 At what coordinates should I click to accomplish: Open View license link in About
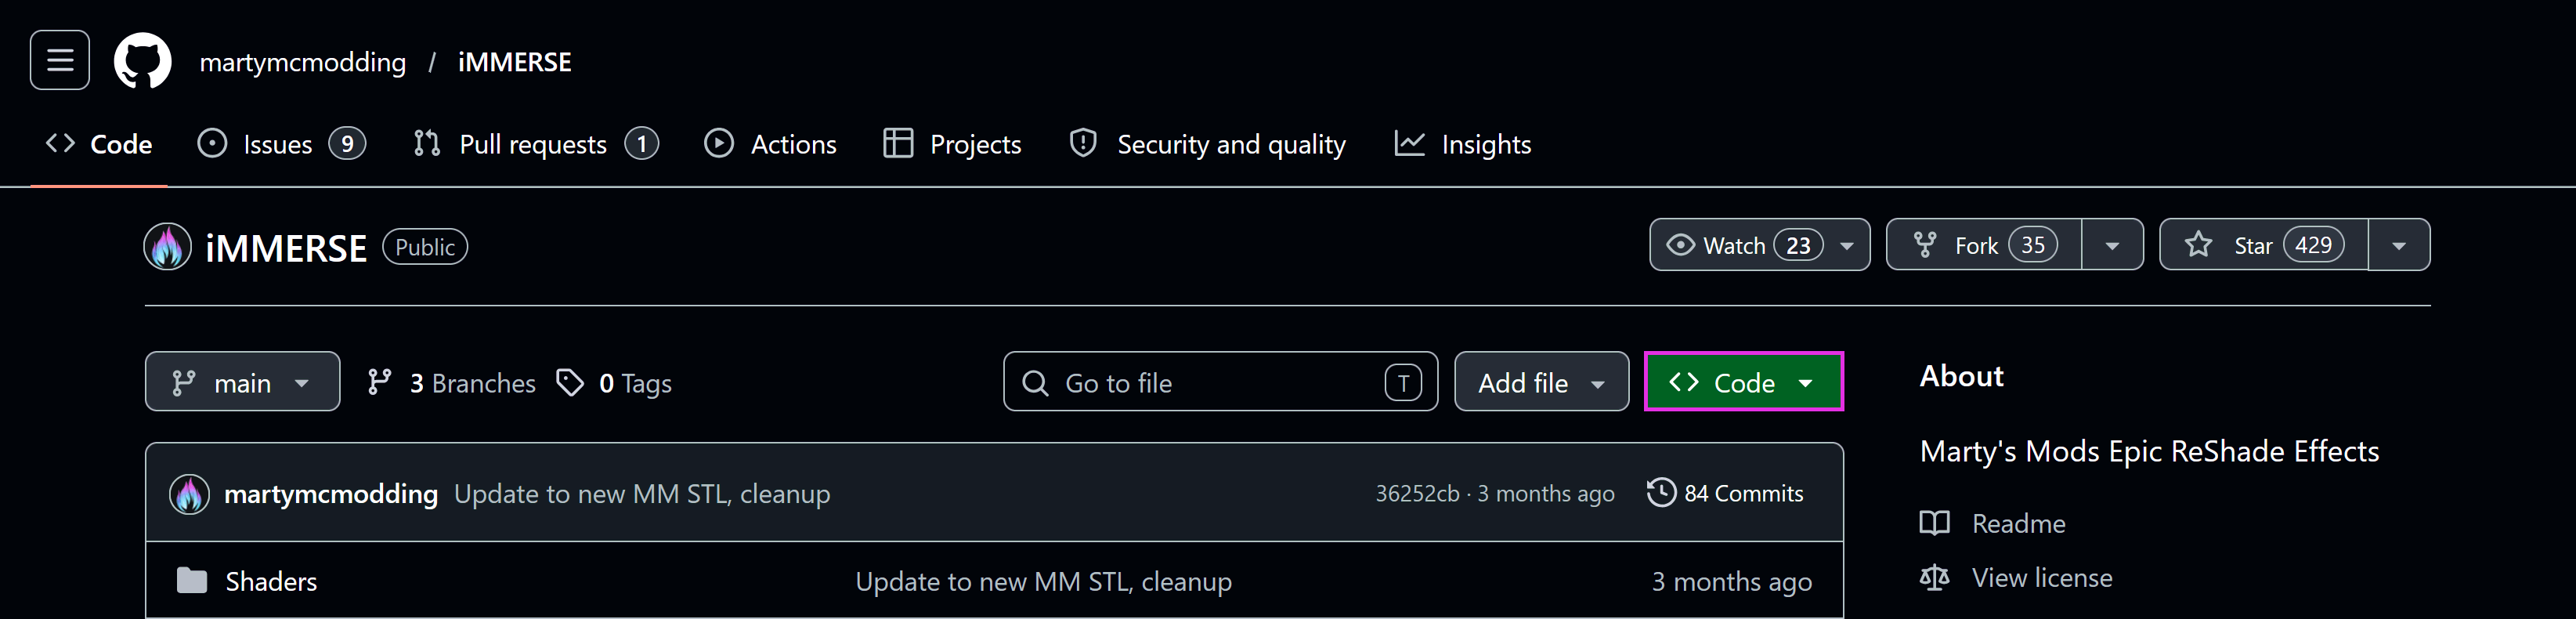[2016, 578]
